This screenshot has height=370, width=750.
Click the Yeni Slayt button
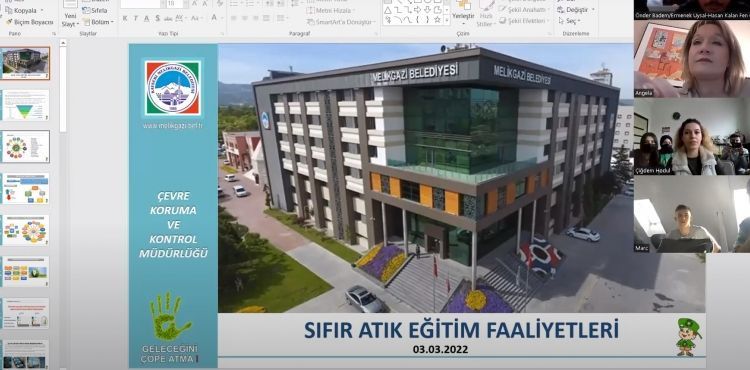click(x=70, y=15)
